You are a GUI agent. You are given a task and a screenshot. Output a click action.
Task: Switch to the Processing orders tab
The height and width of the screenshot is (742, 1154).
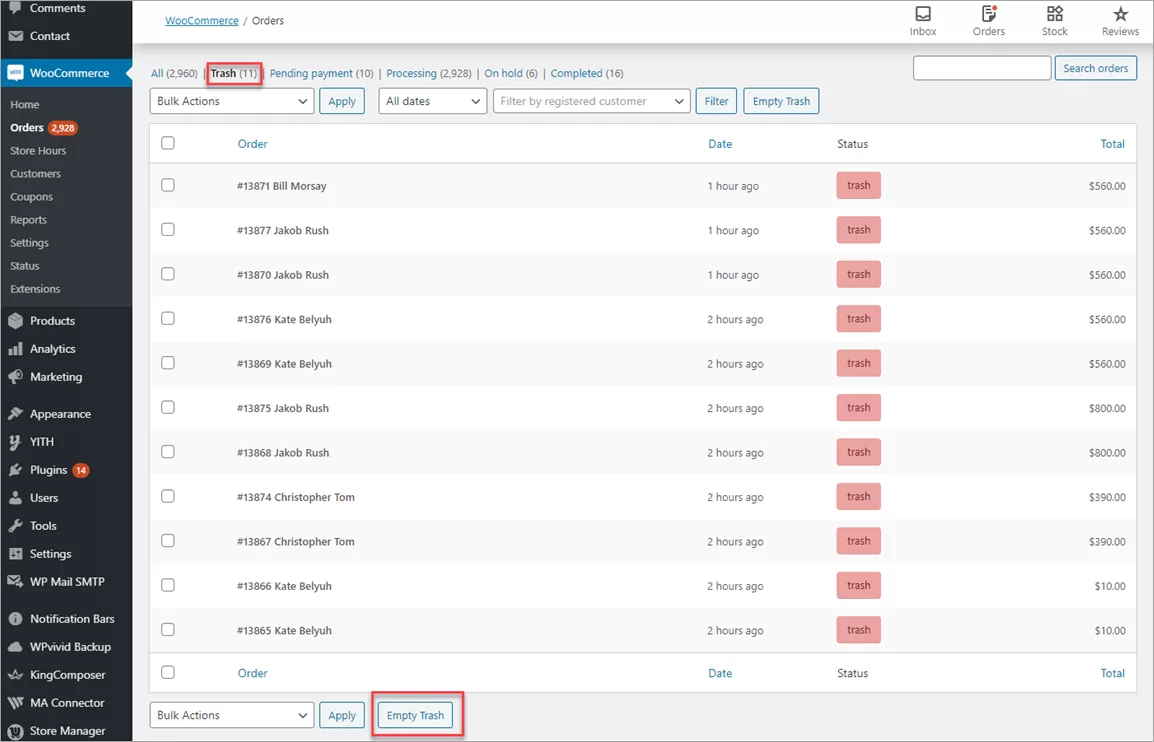(411, 74)
